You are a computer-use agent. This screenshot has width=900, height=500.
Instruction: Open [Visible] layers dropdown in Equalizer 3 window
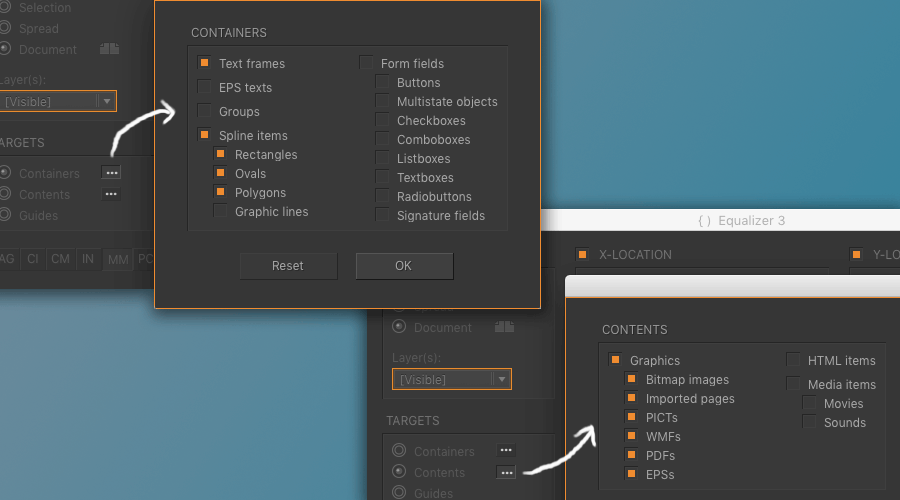click(x=501, y=379)
